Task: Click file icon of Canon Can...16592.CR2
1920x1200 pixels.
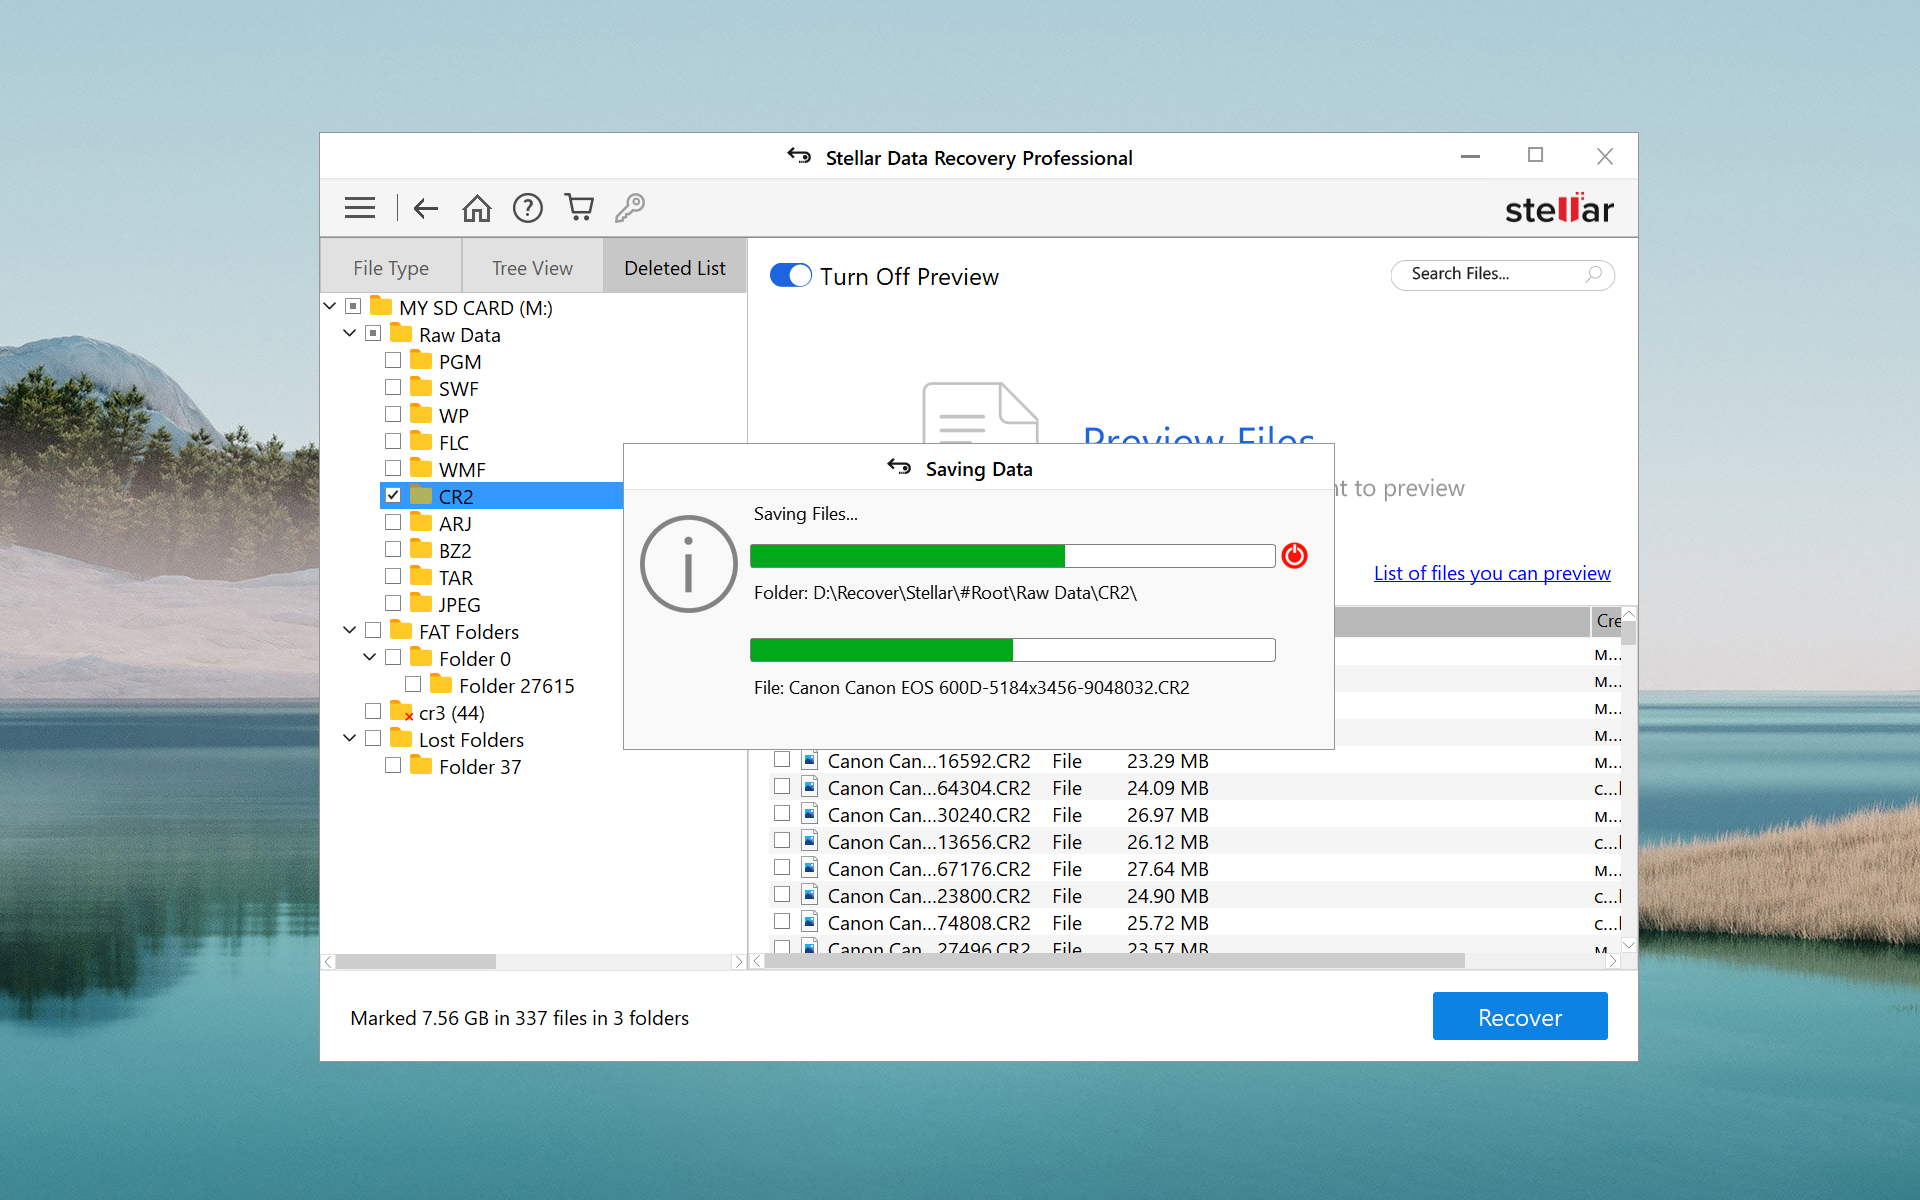Action: point(810,760)
